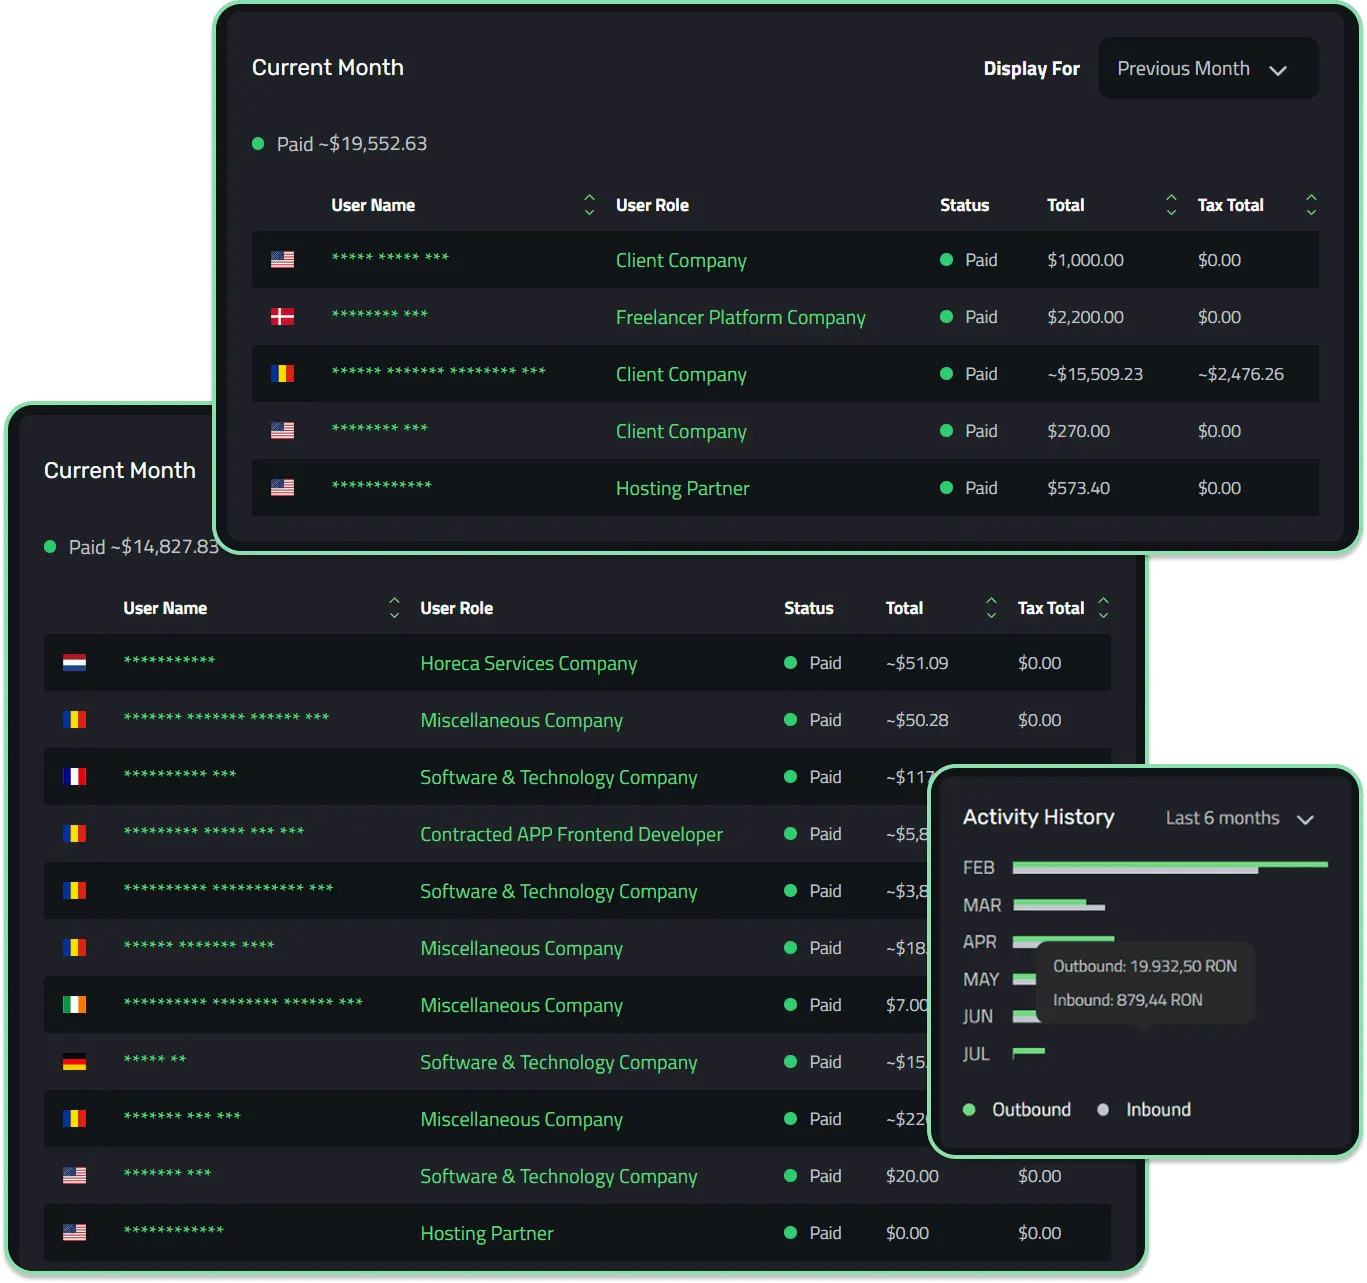Toggle the Outbound legend item

coord(1017,1110)
